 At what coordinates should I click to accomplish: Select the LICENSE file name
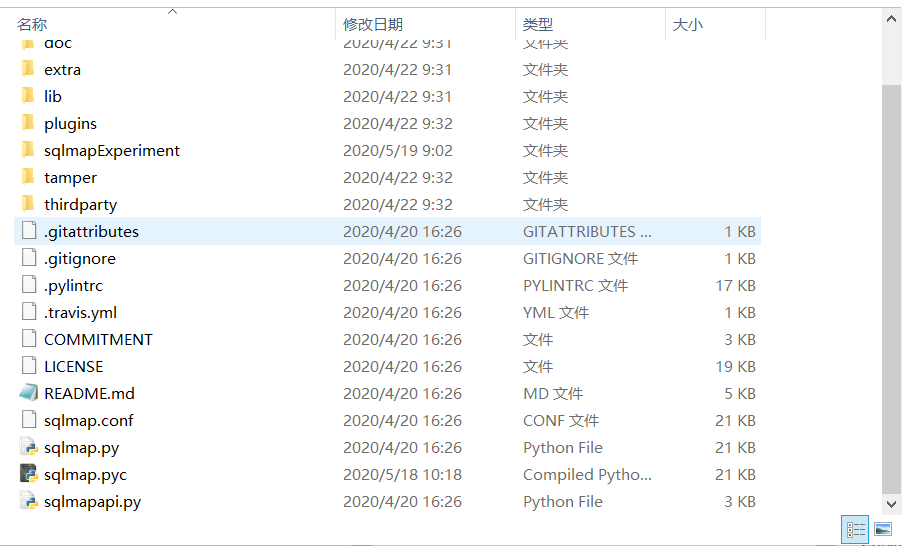[74, 366]
